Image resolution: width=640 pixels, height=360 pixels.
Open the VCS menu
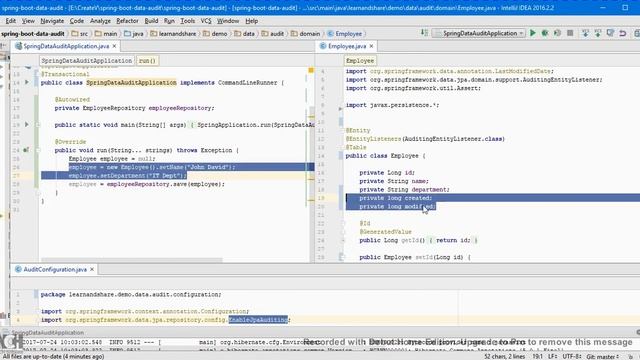point(206,21)
